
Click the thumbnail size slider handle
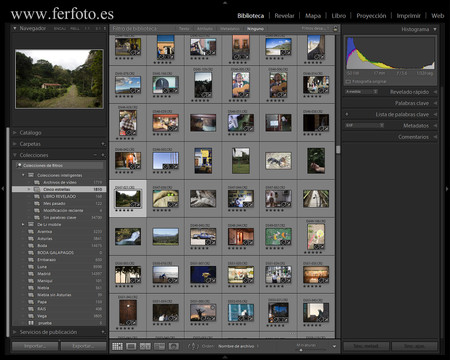tap(301, 350)
